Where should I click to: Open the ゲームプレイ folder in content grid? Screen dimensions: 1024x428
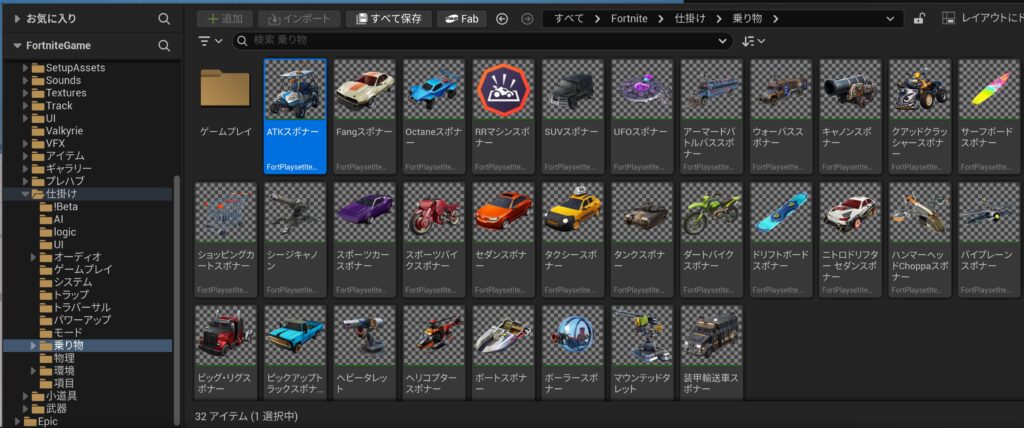click(226, 101)
